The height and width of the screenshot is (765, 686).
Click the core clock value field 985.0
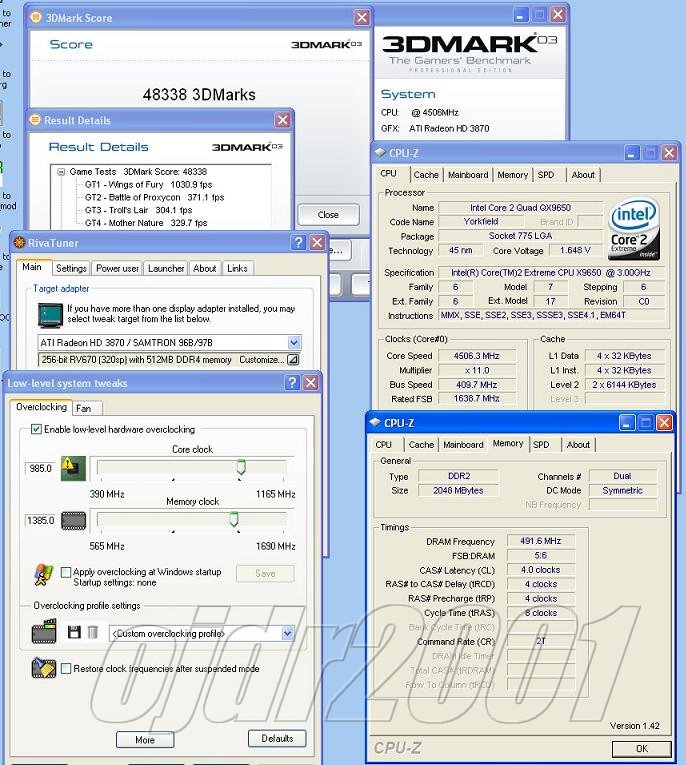pos(40,468)
